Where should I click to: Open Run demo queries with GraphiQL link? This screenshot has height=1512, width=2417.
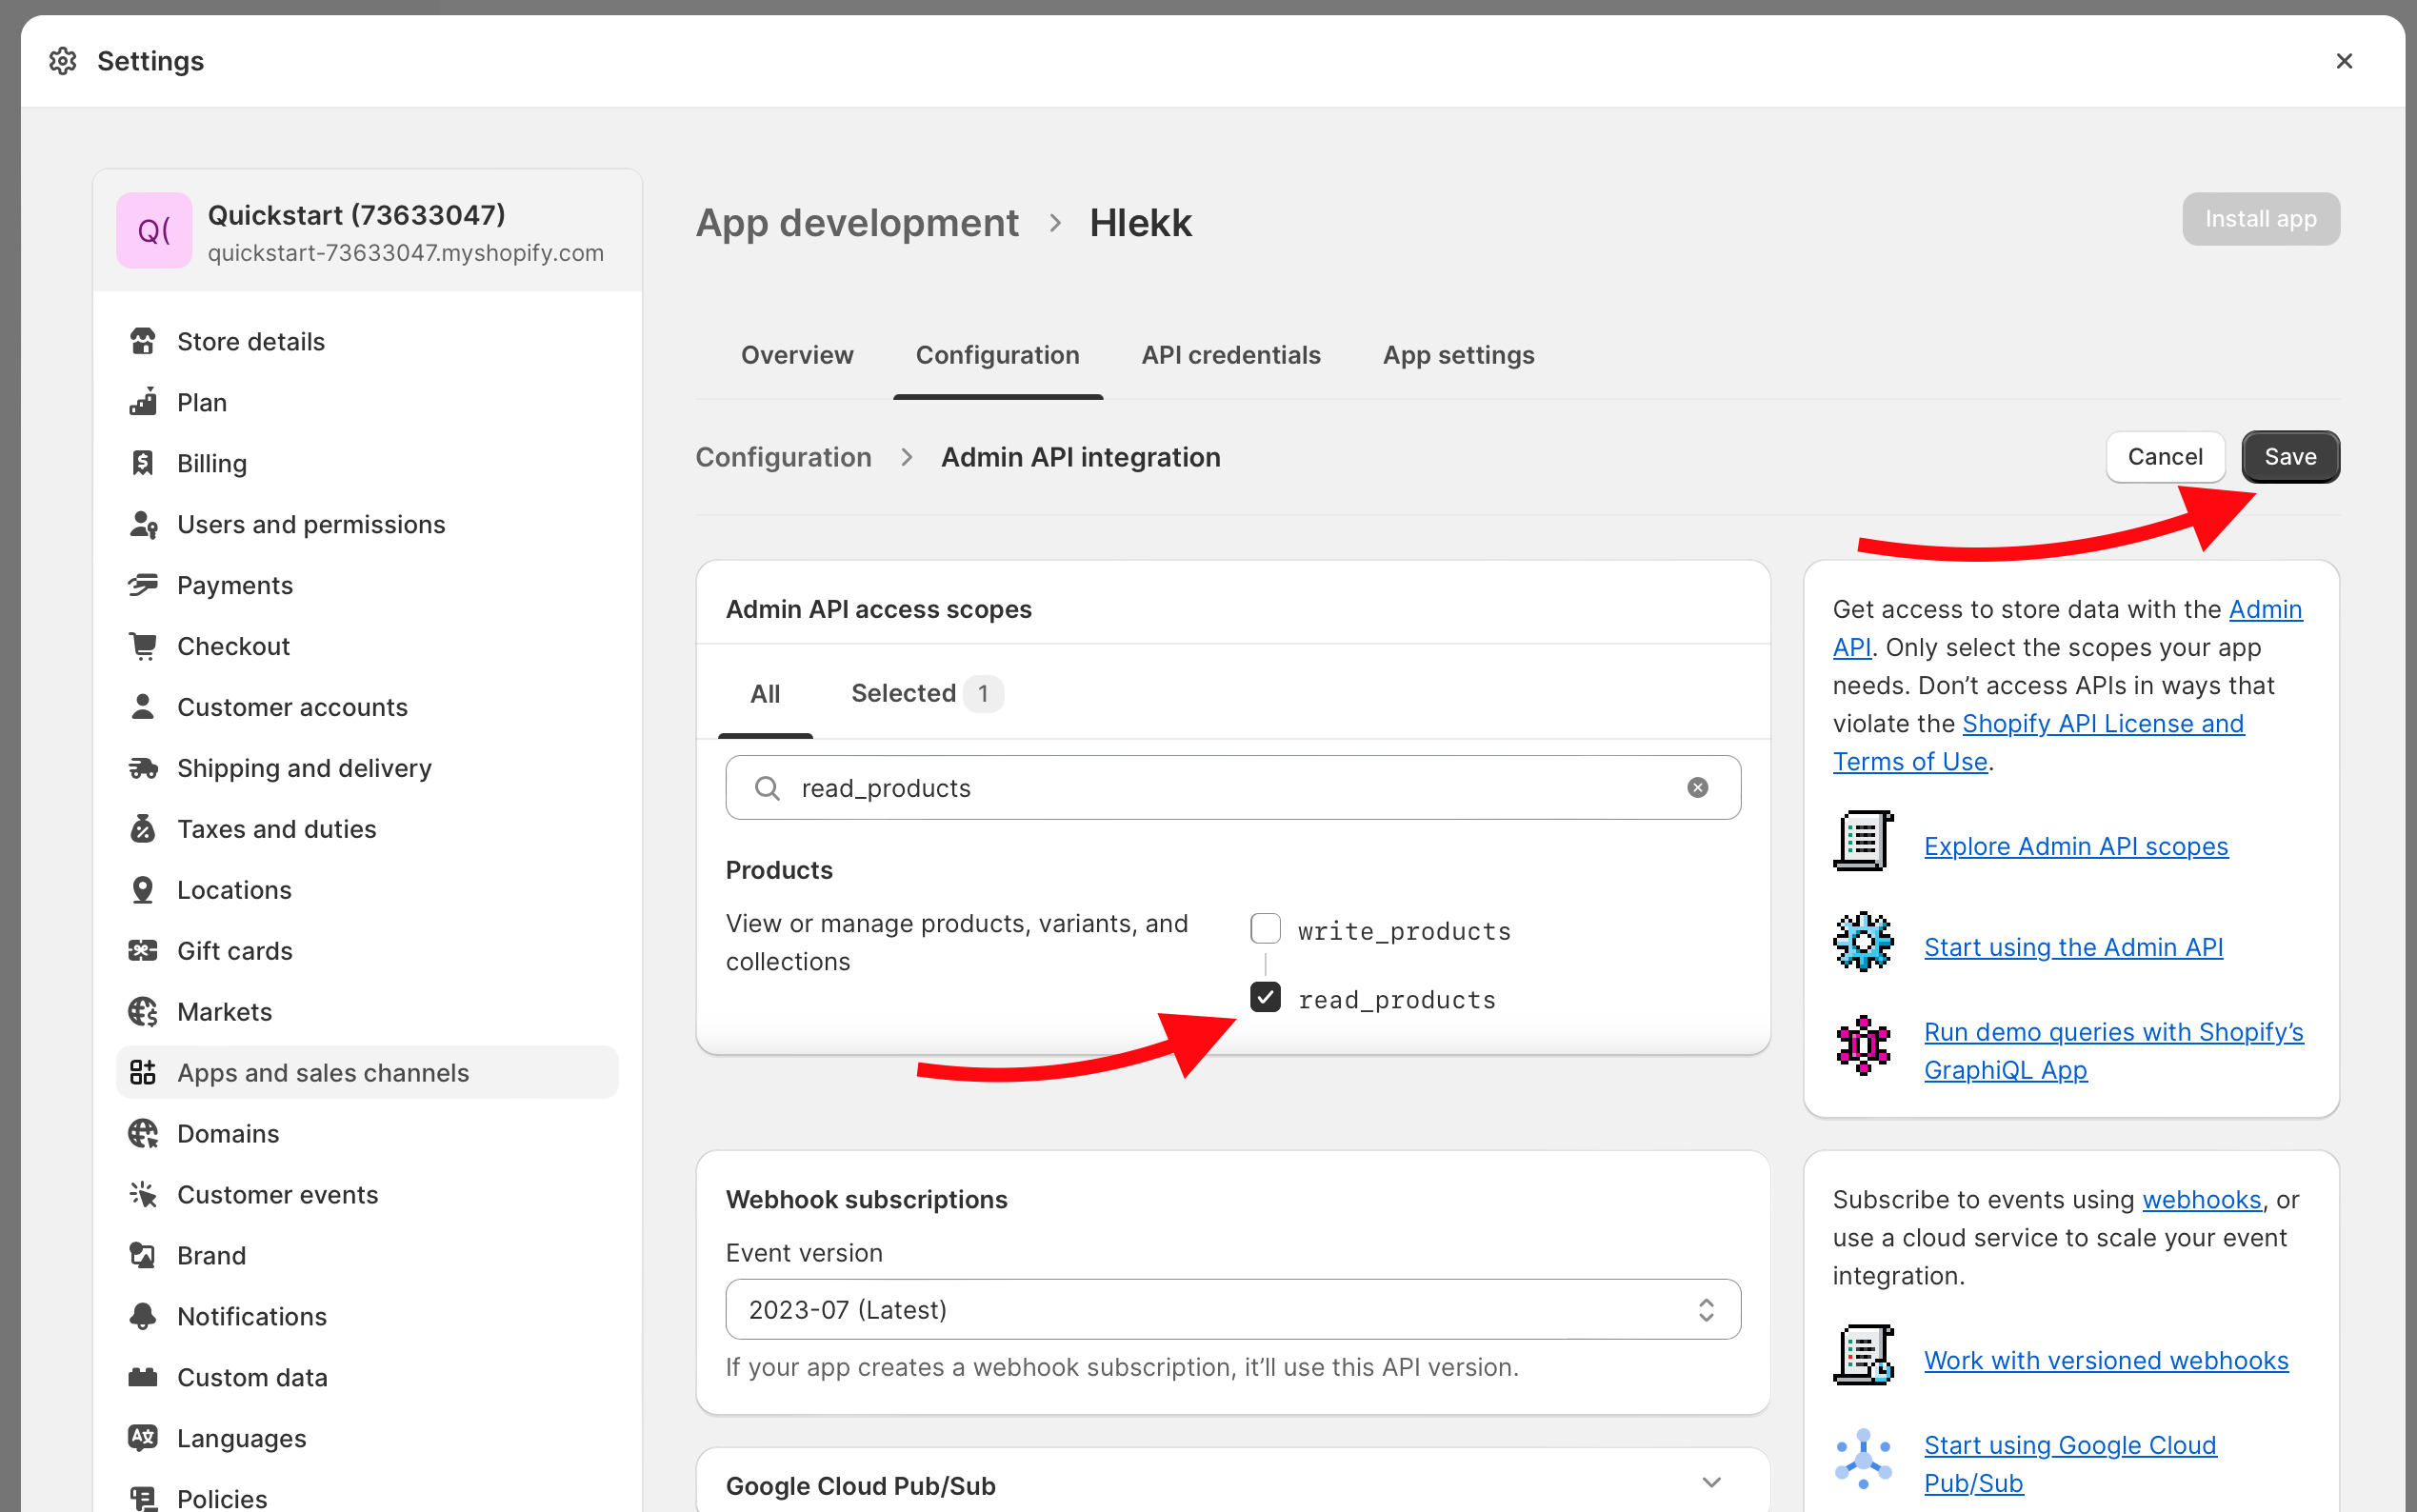coord(2113,1051)
